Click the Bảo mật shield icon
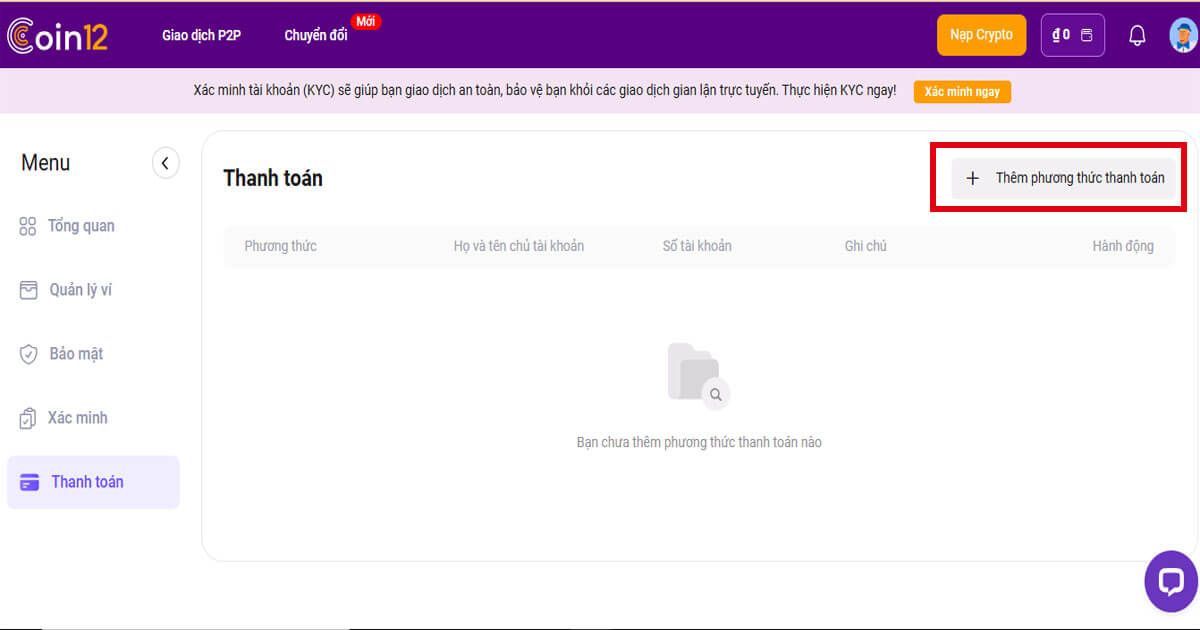The height and width of the screenshot is (630, 1200). pyautogui.click(x=29, y=354)
